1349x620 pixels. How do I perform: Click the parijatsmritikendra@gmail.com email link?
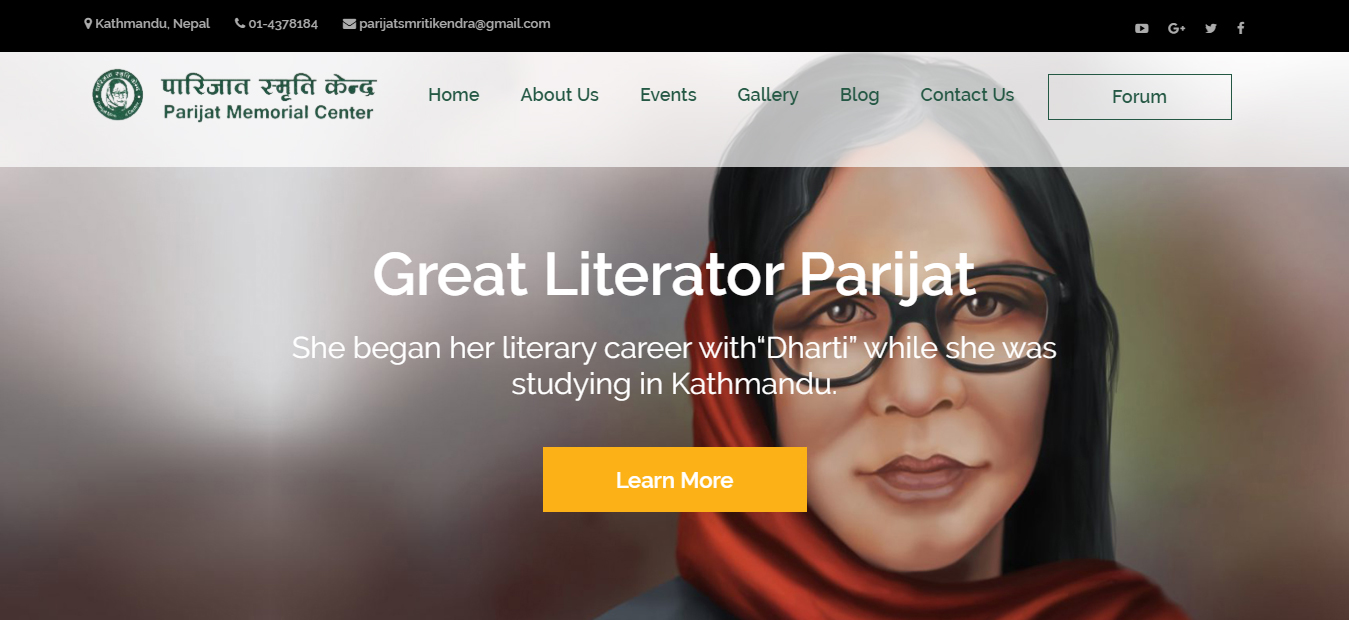click(455, 23)
